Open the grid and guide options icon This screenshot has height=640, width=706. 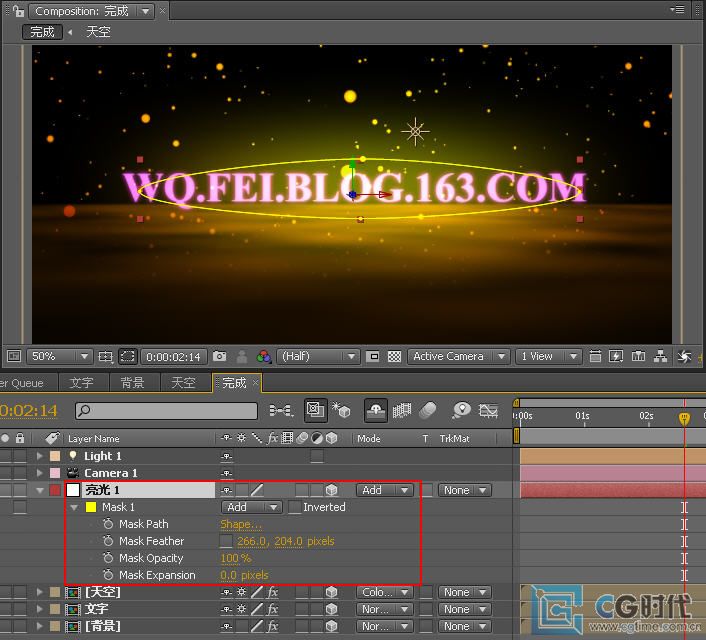(105, 357)
